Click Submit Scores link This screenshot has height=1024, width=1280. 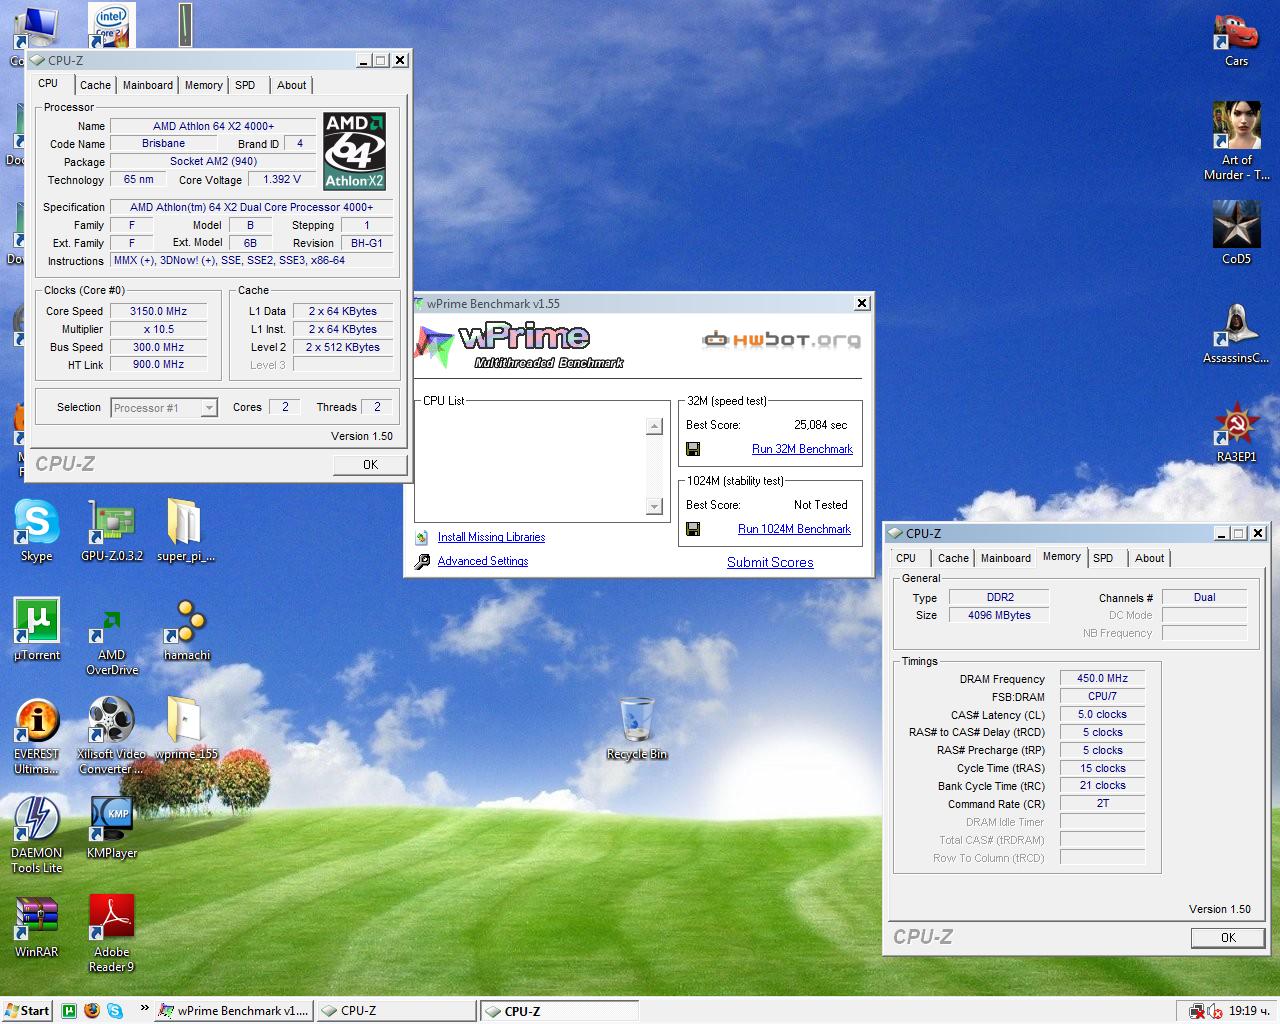pyautogui.click(x=770, y=563)
